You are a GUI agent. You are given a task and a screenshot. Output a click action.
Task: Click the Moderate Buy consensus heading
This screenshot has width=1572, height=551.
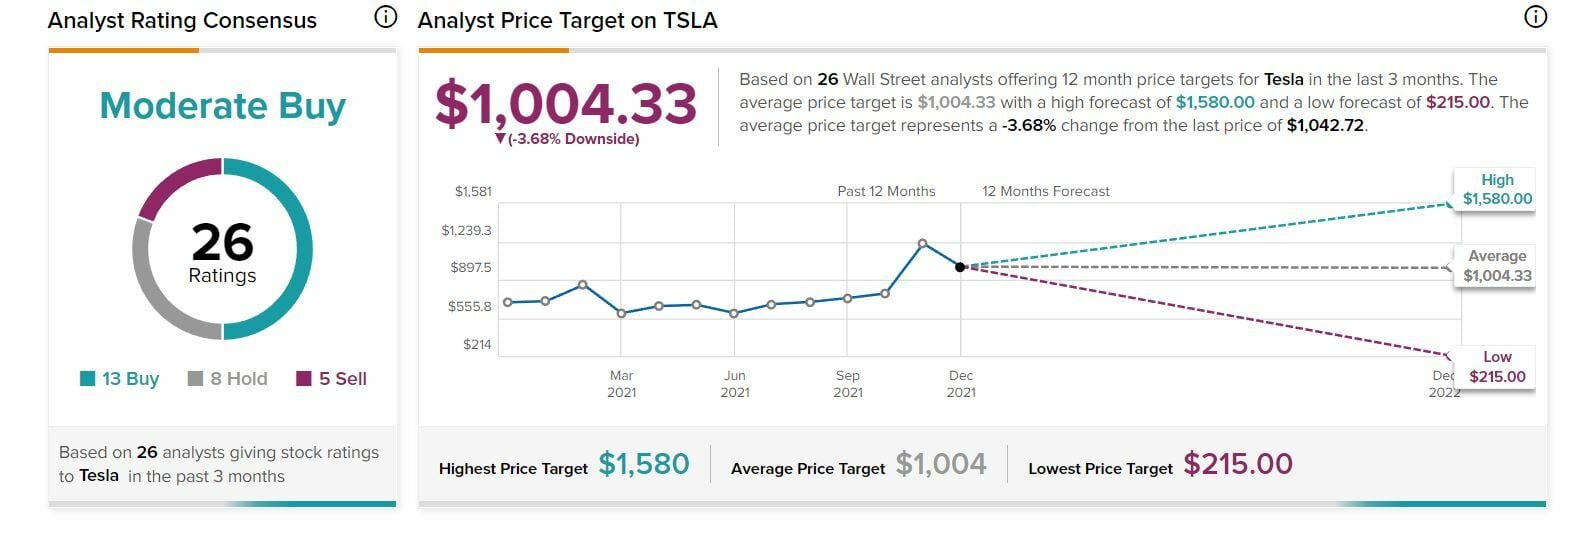(x=222, y=105)
